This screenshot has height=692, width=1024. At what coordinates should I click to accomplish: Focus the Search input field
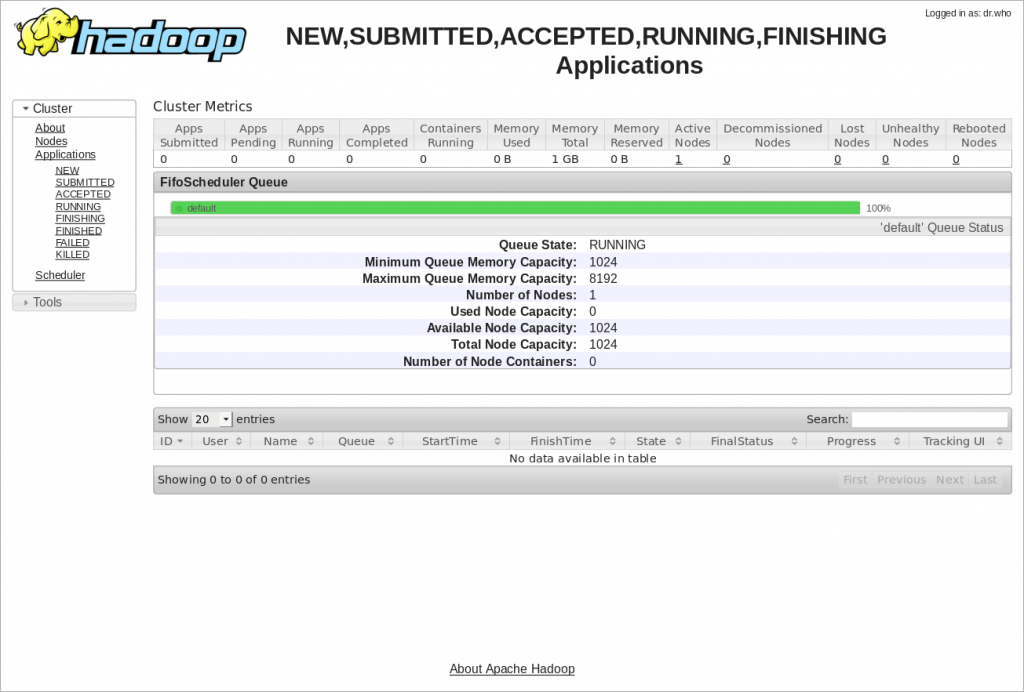[930, 419]
